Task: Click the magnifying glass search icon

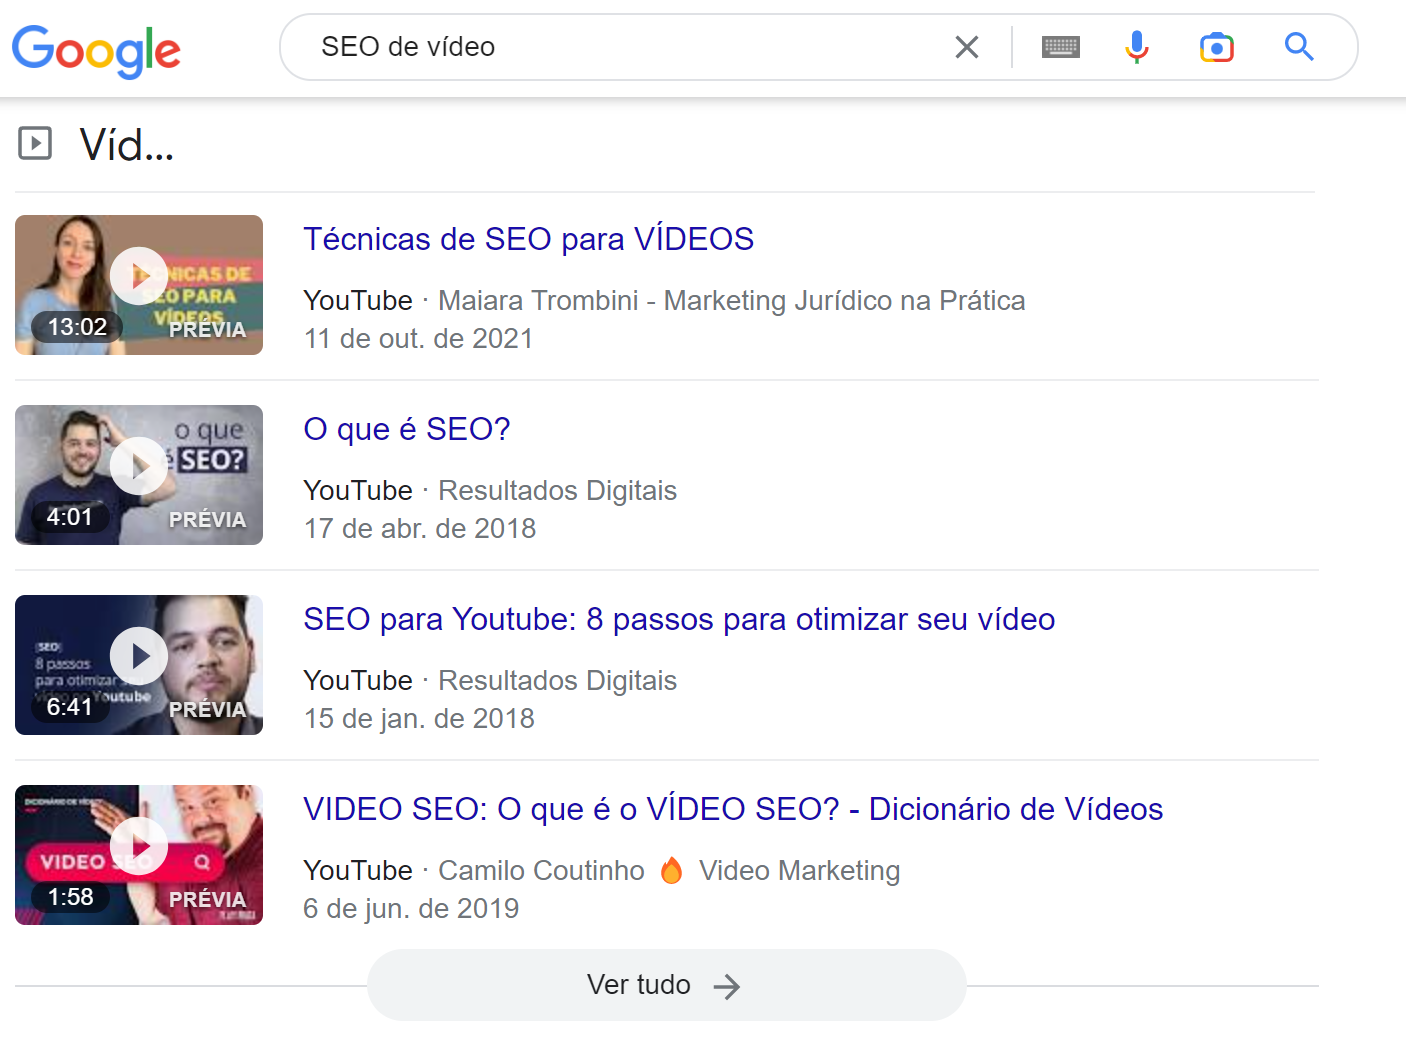Action: point(1298,46)
